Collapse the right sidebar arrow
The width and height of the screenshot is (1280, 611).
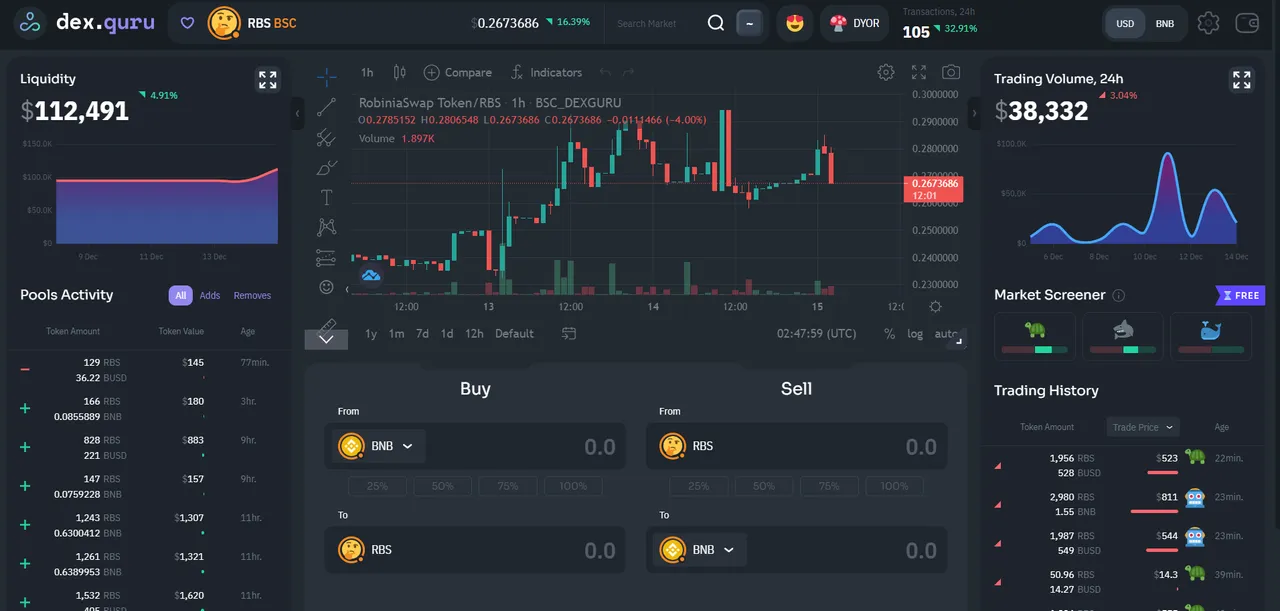click(x=975, y=113)
